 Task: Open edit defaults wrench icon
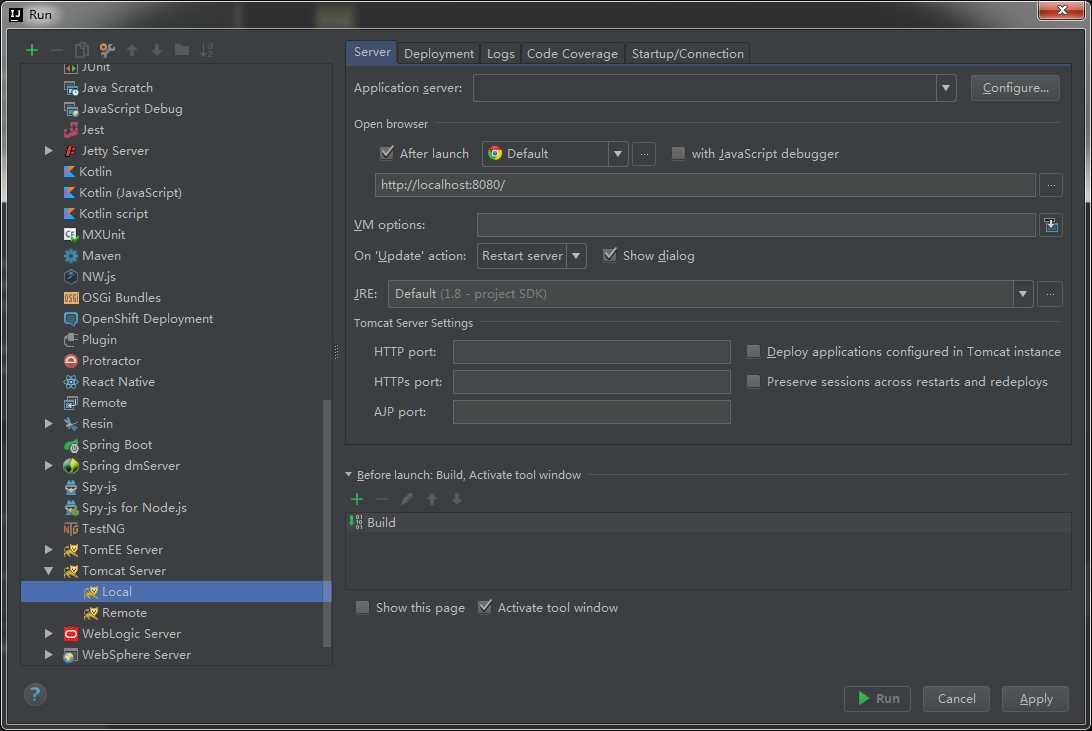pyautogui.click(x=107, y=49)
